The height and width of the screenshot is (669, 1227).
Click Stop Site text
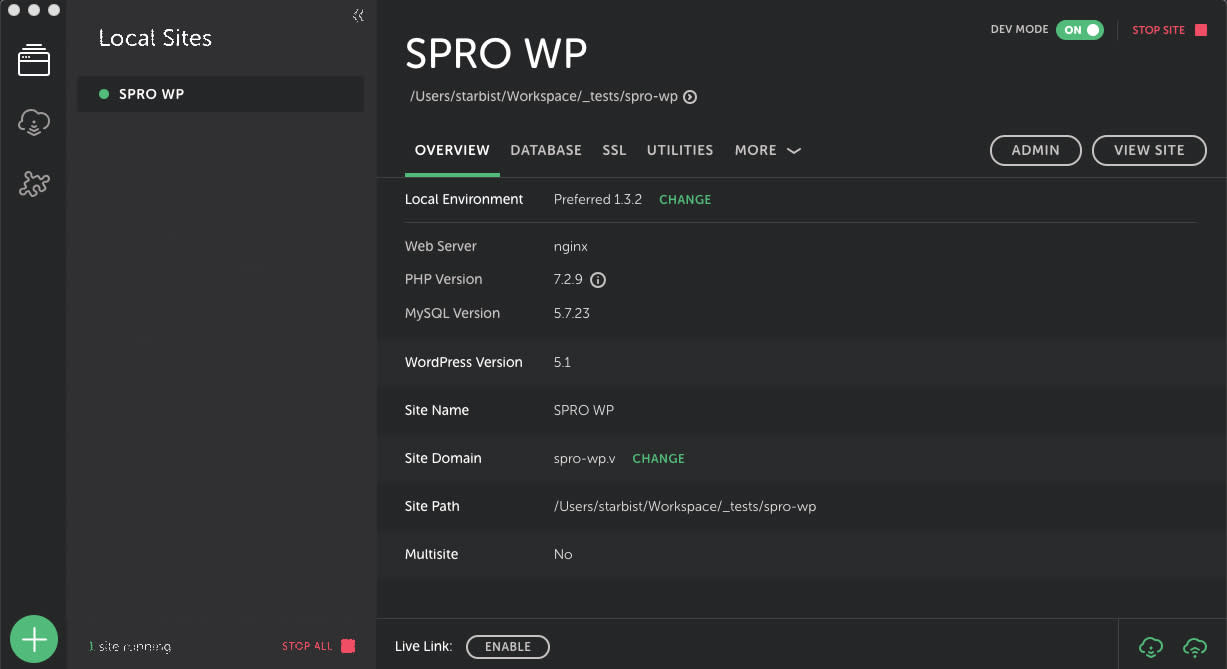pos(1158,30)
